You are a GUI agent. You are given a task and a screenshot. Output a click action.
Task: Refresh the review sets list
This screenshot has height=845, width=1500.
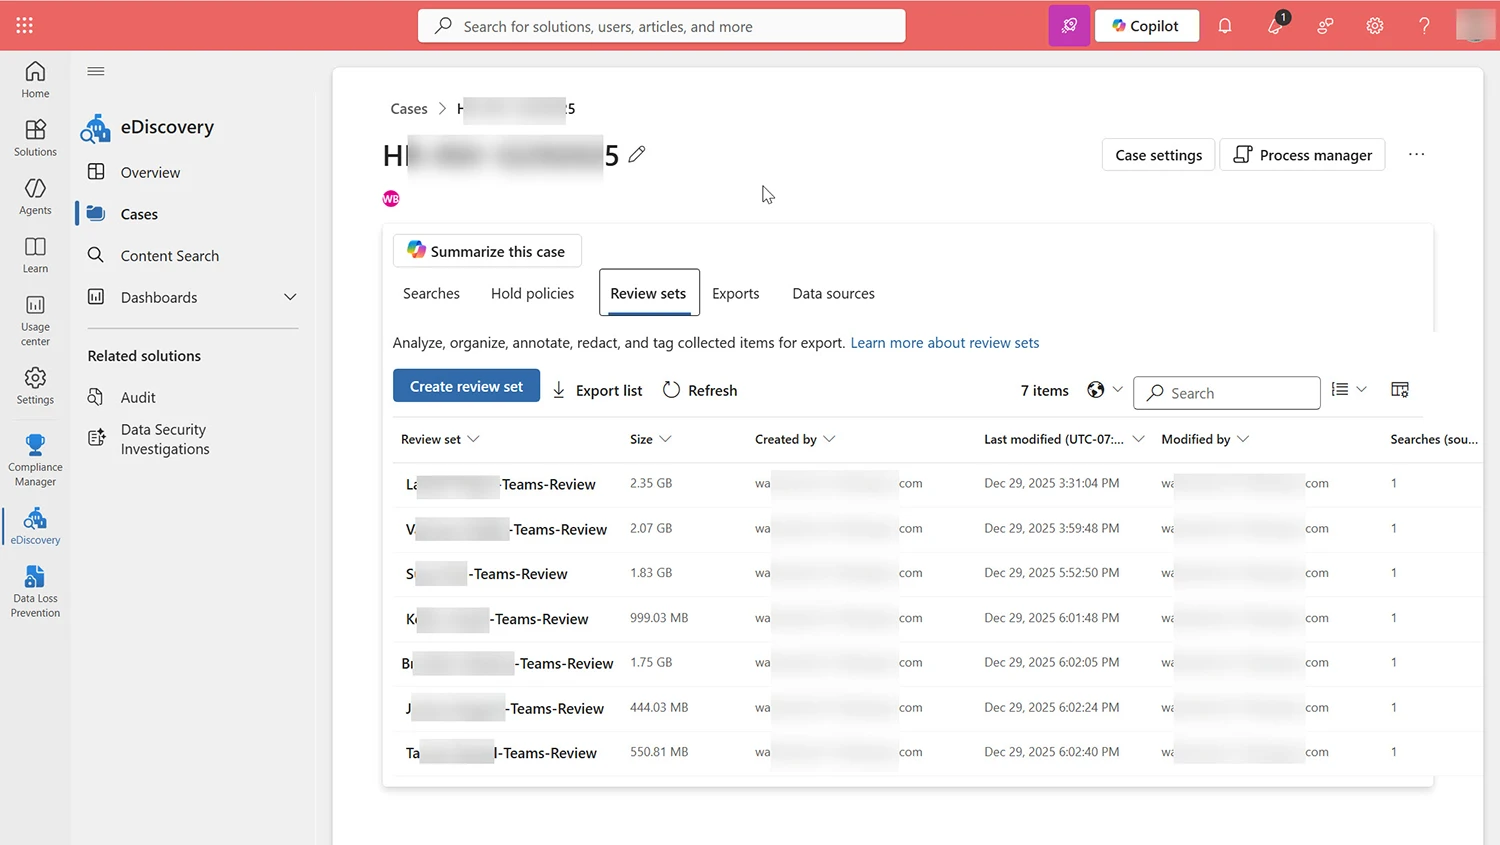(700, 390)
